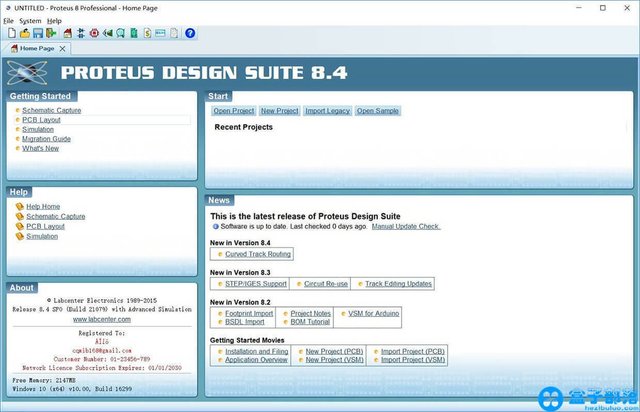This screenshot has width=640, height=412.
Task: Click the Import Legacy button
Action: (x=327, y=111)
